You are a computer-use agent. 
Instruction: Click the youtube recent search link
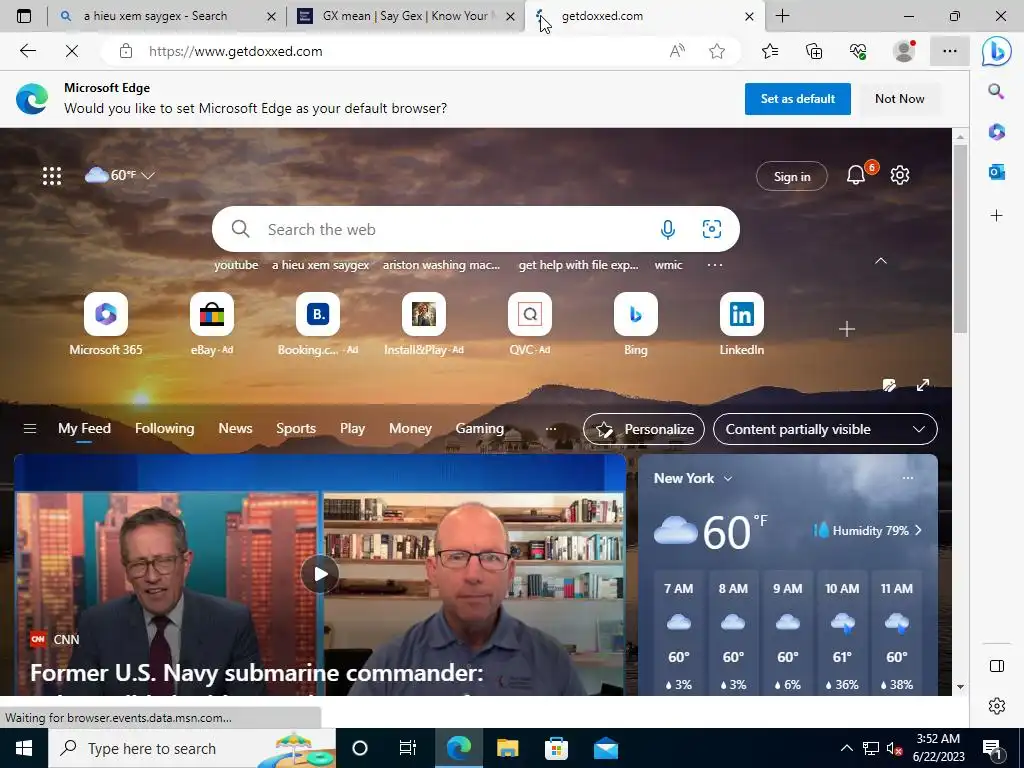pos(236,265)
